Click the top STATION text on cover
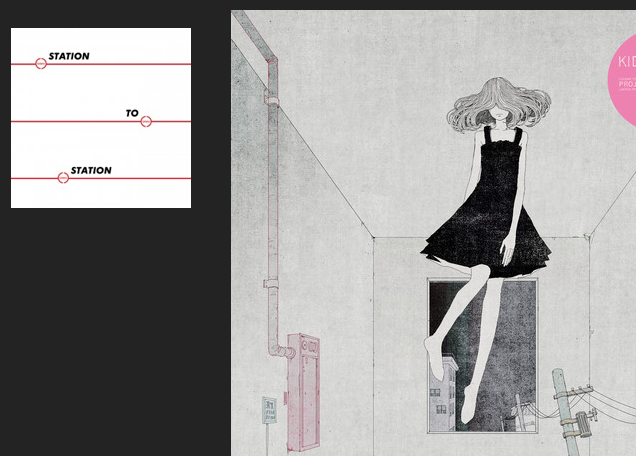The height and width of the screenshot is (456, 636). click(69, 56)
